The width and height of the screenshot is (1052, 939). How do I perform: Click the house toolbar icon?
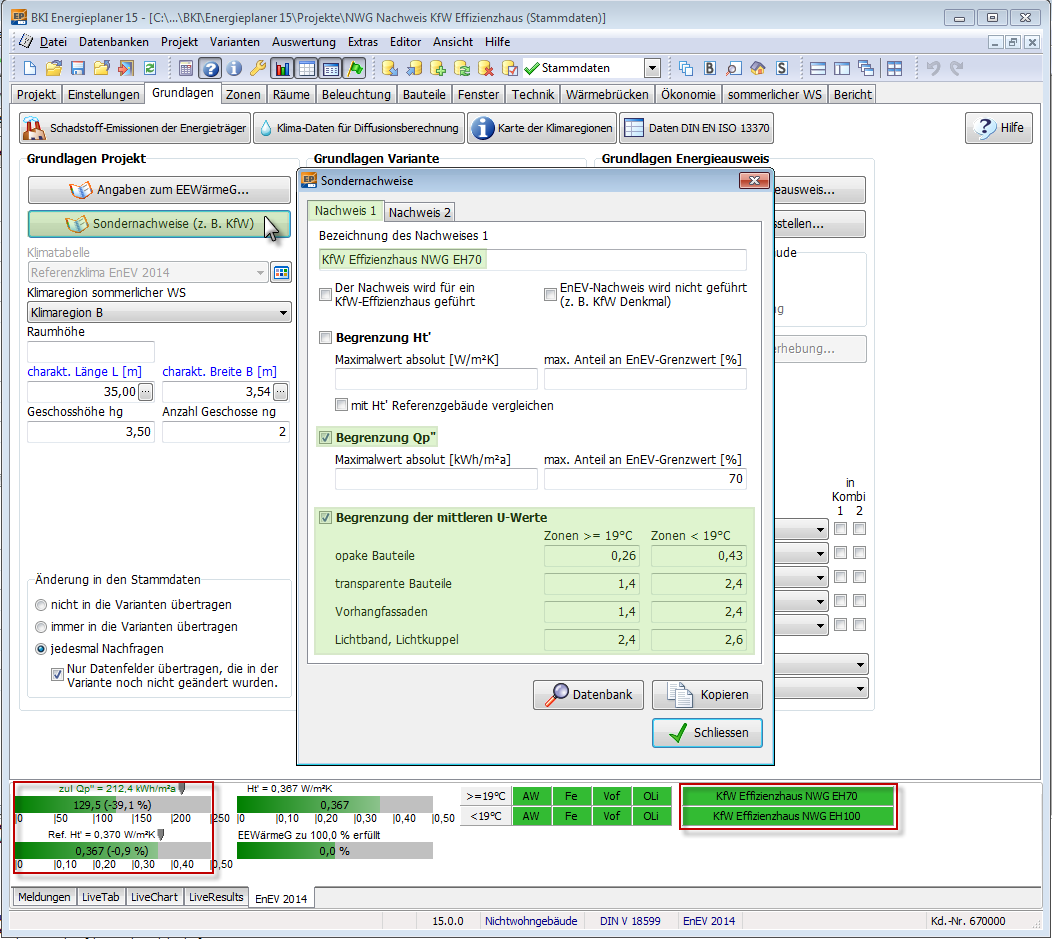click(758, 68)
